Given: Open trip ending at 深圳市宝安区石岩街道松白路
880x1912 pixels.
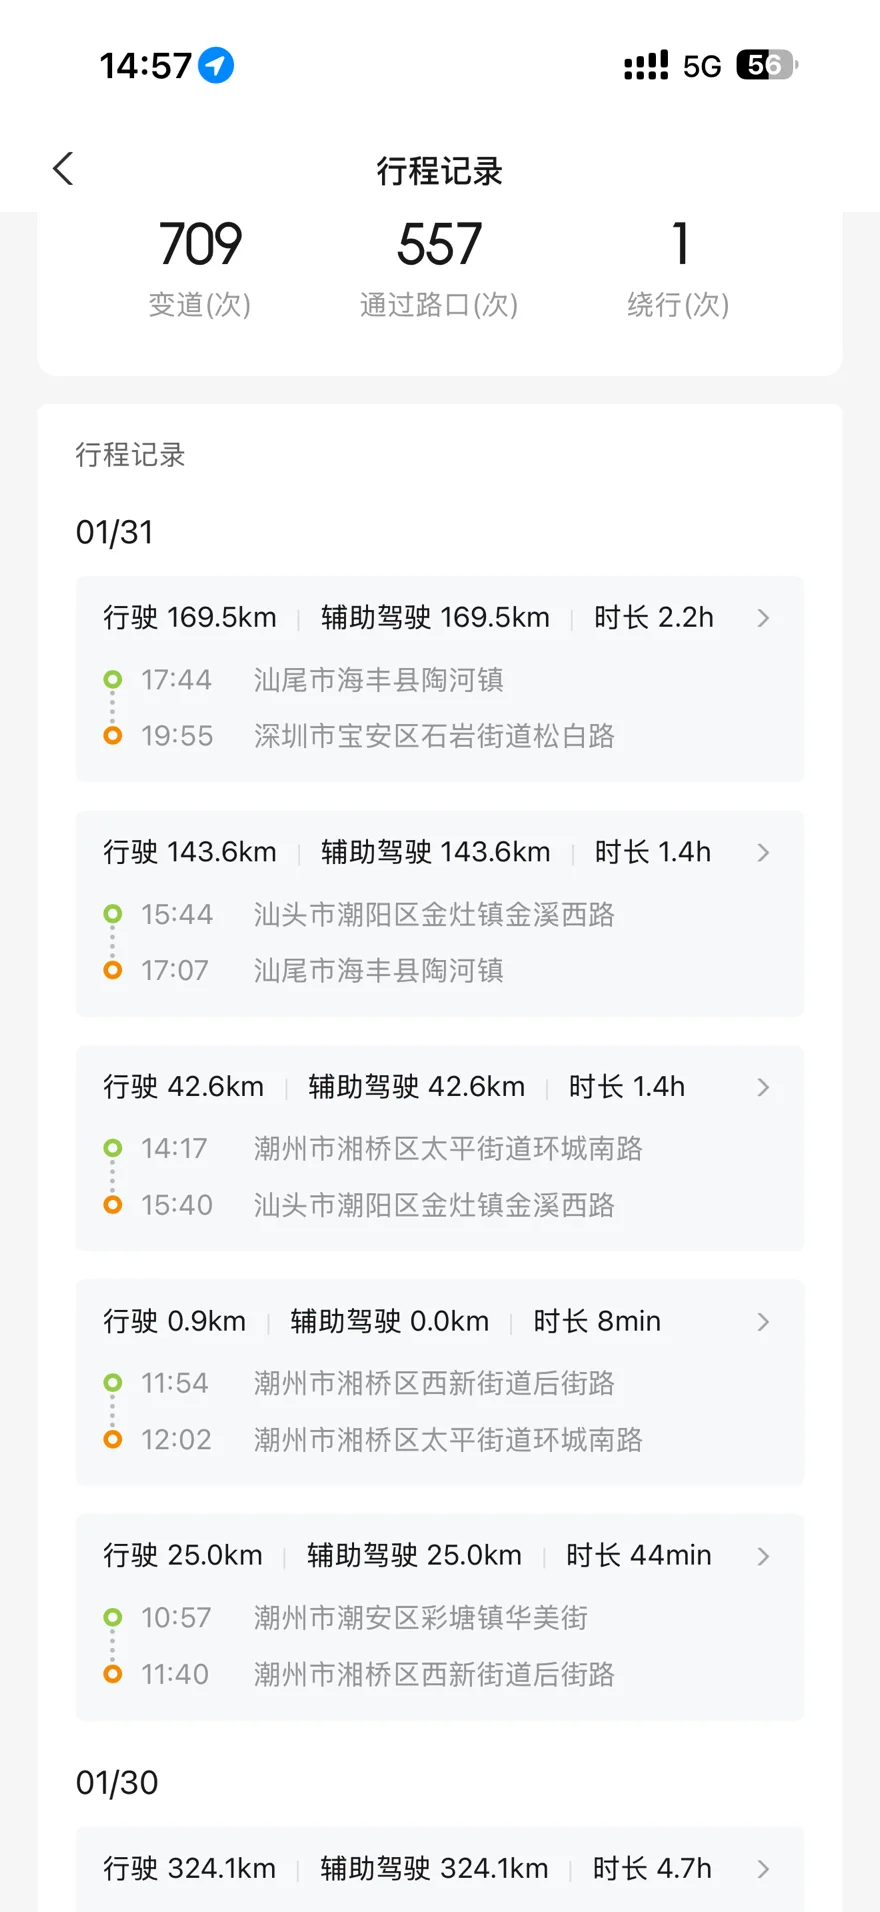Looking at the screenshot, I should point(434,736).
